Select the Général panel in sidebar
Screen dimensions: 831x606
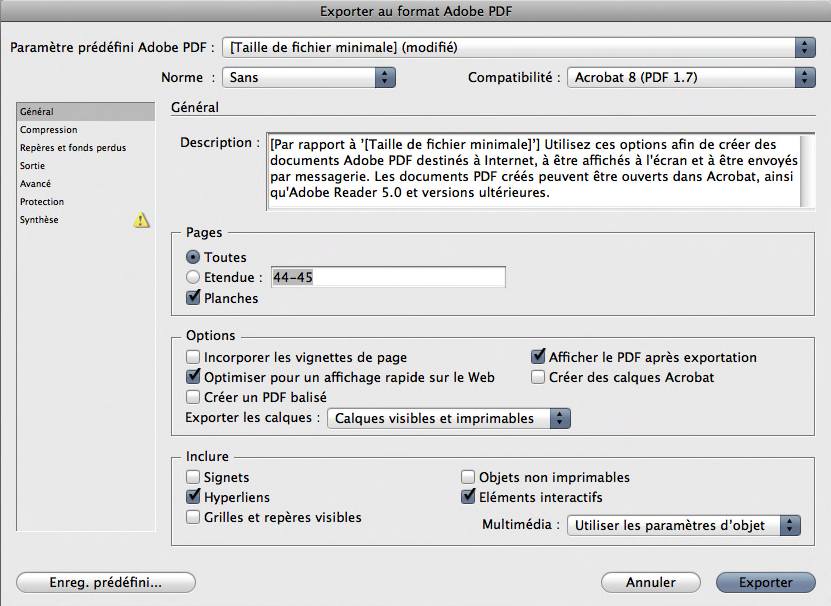coord(85,112)
